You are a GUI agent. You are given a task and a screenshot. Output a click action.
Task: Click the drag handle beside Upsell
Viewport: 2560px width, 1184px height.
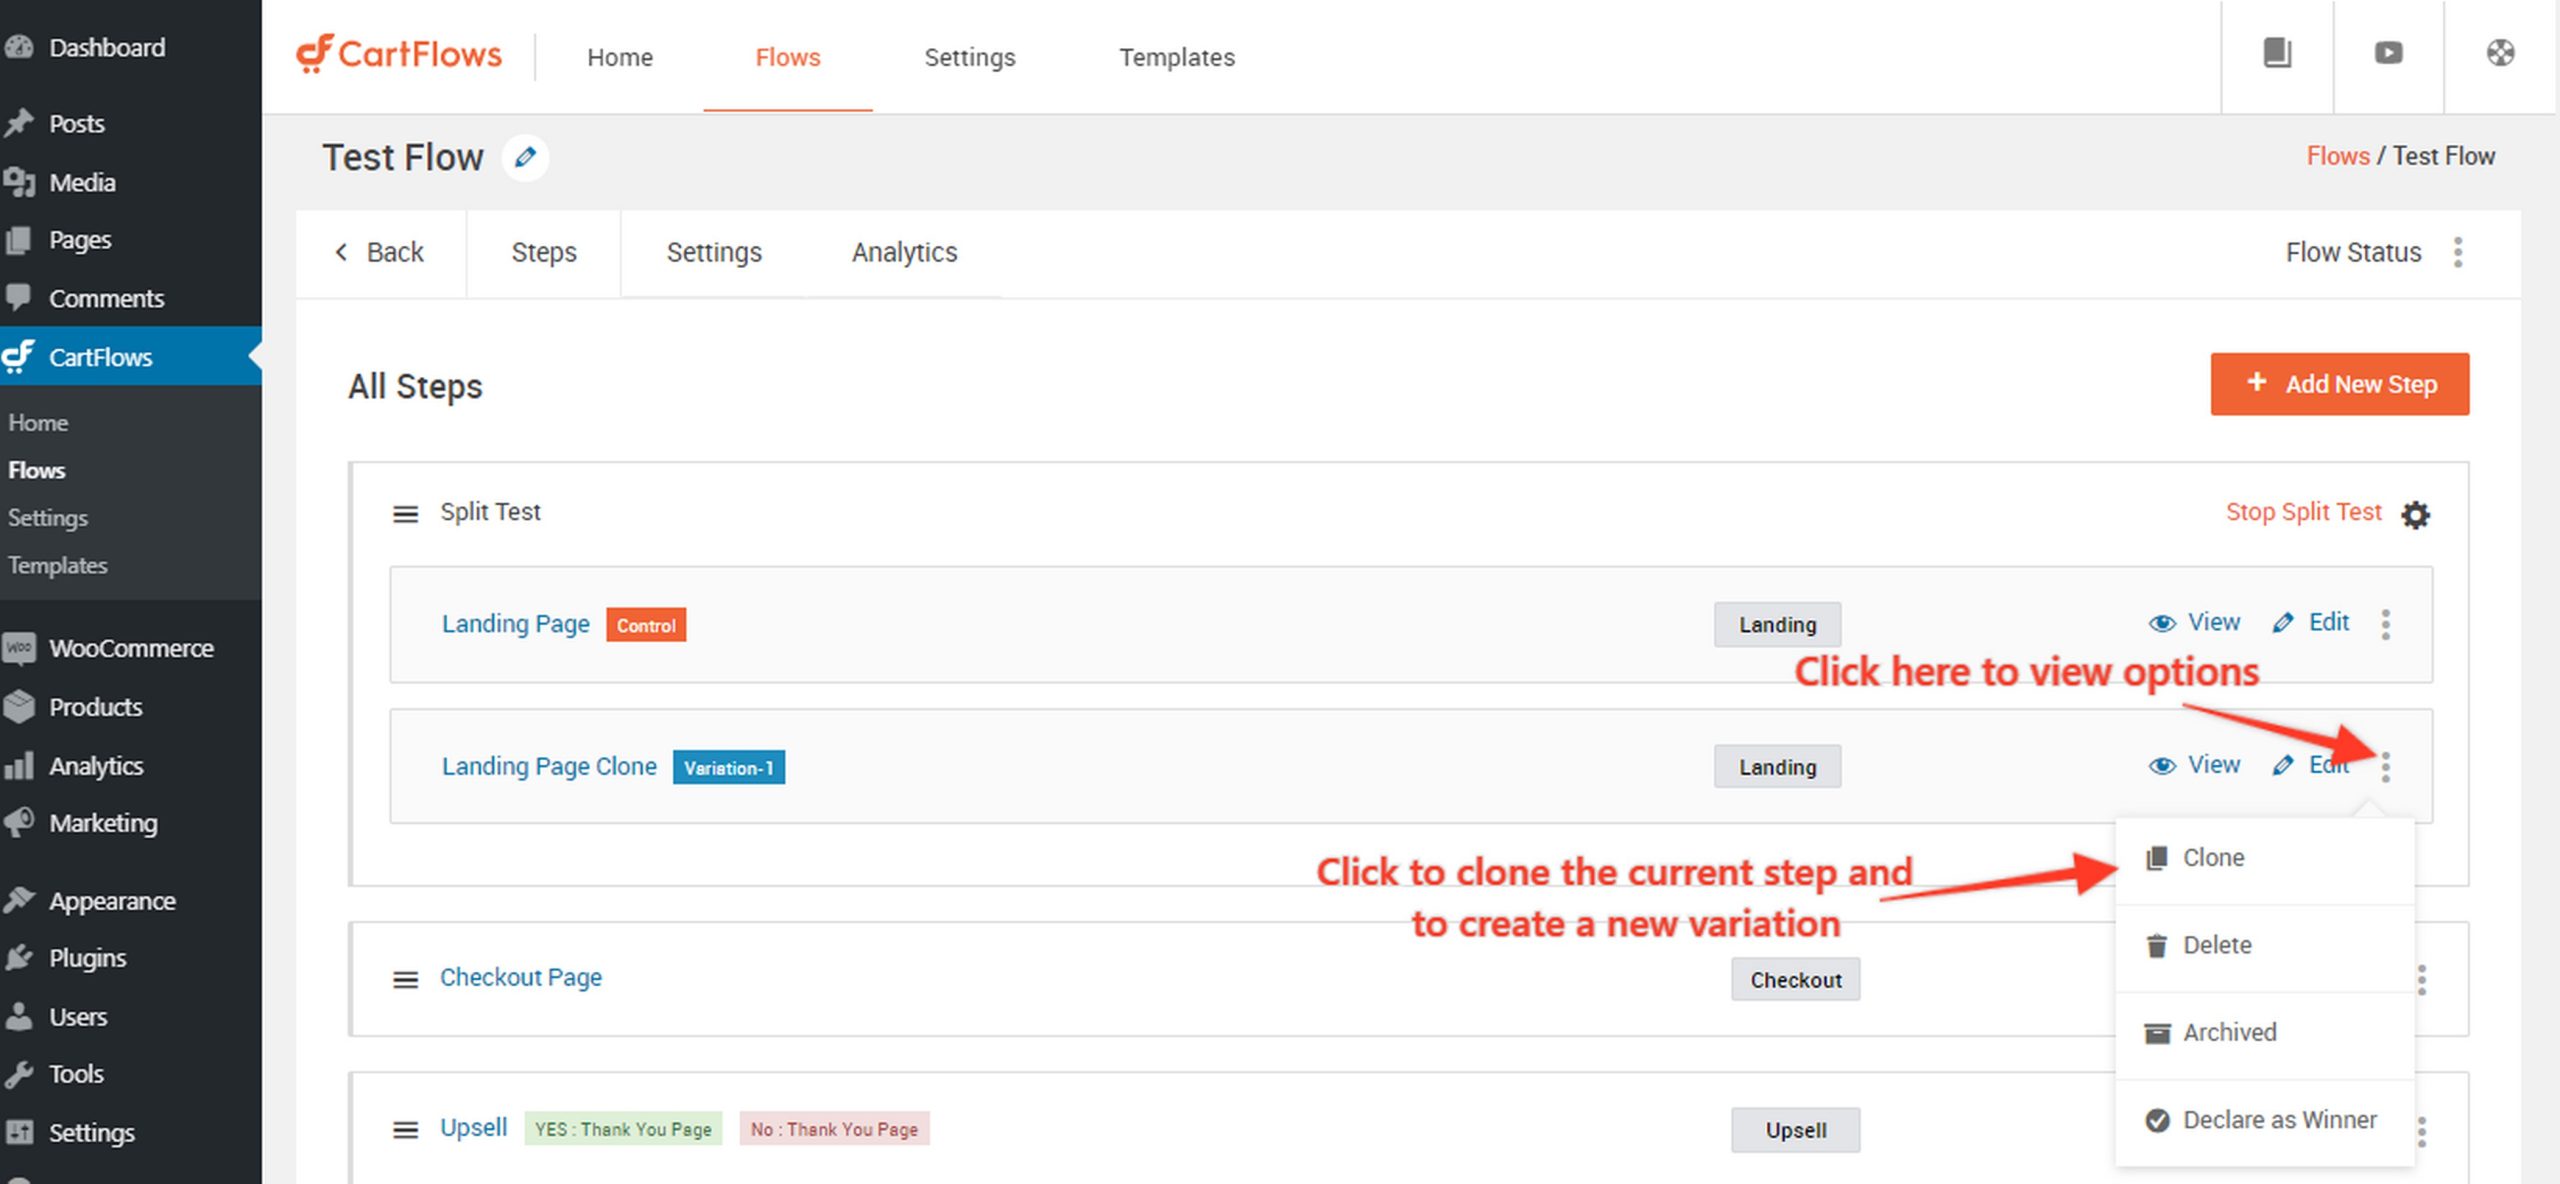pos(404,1129)
